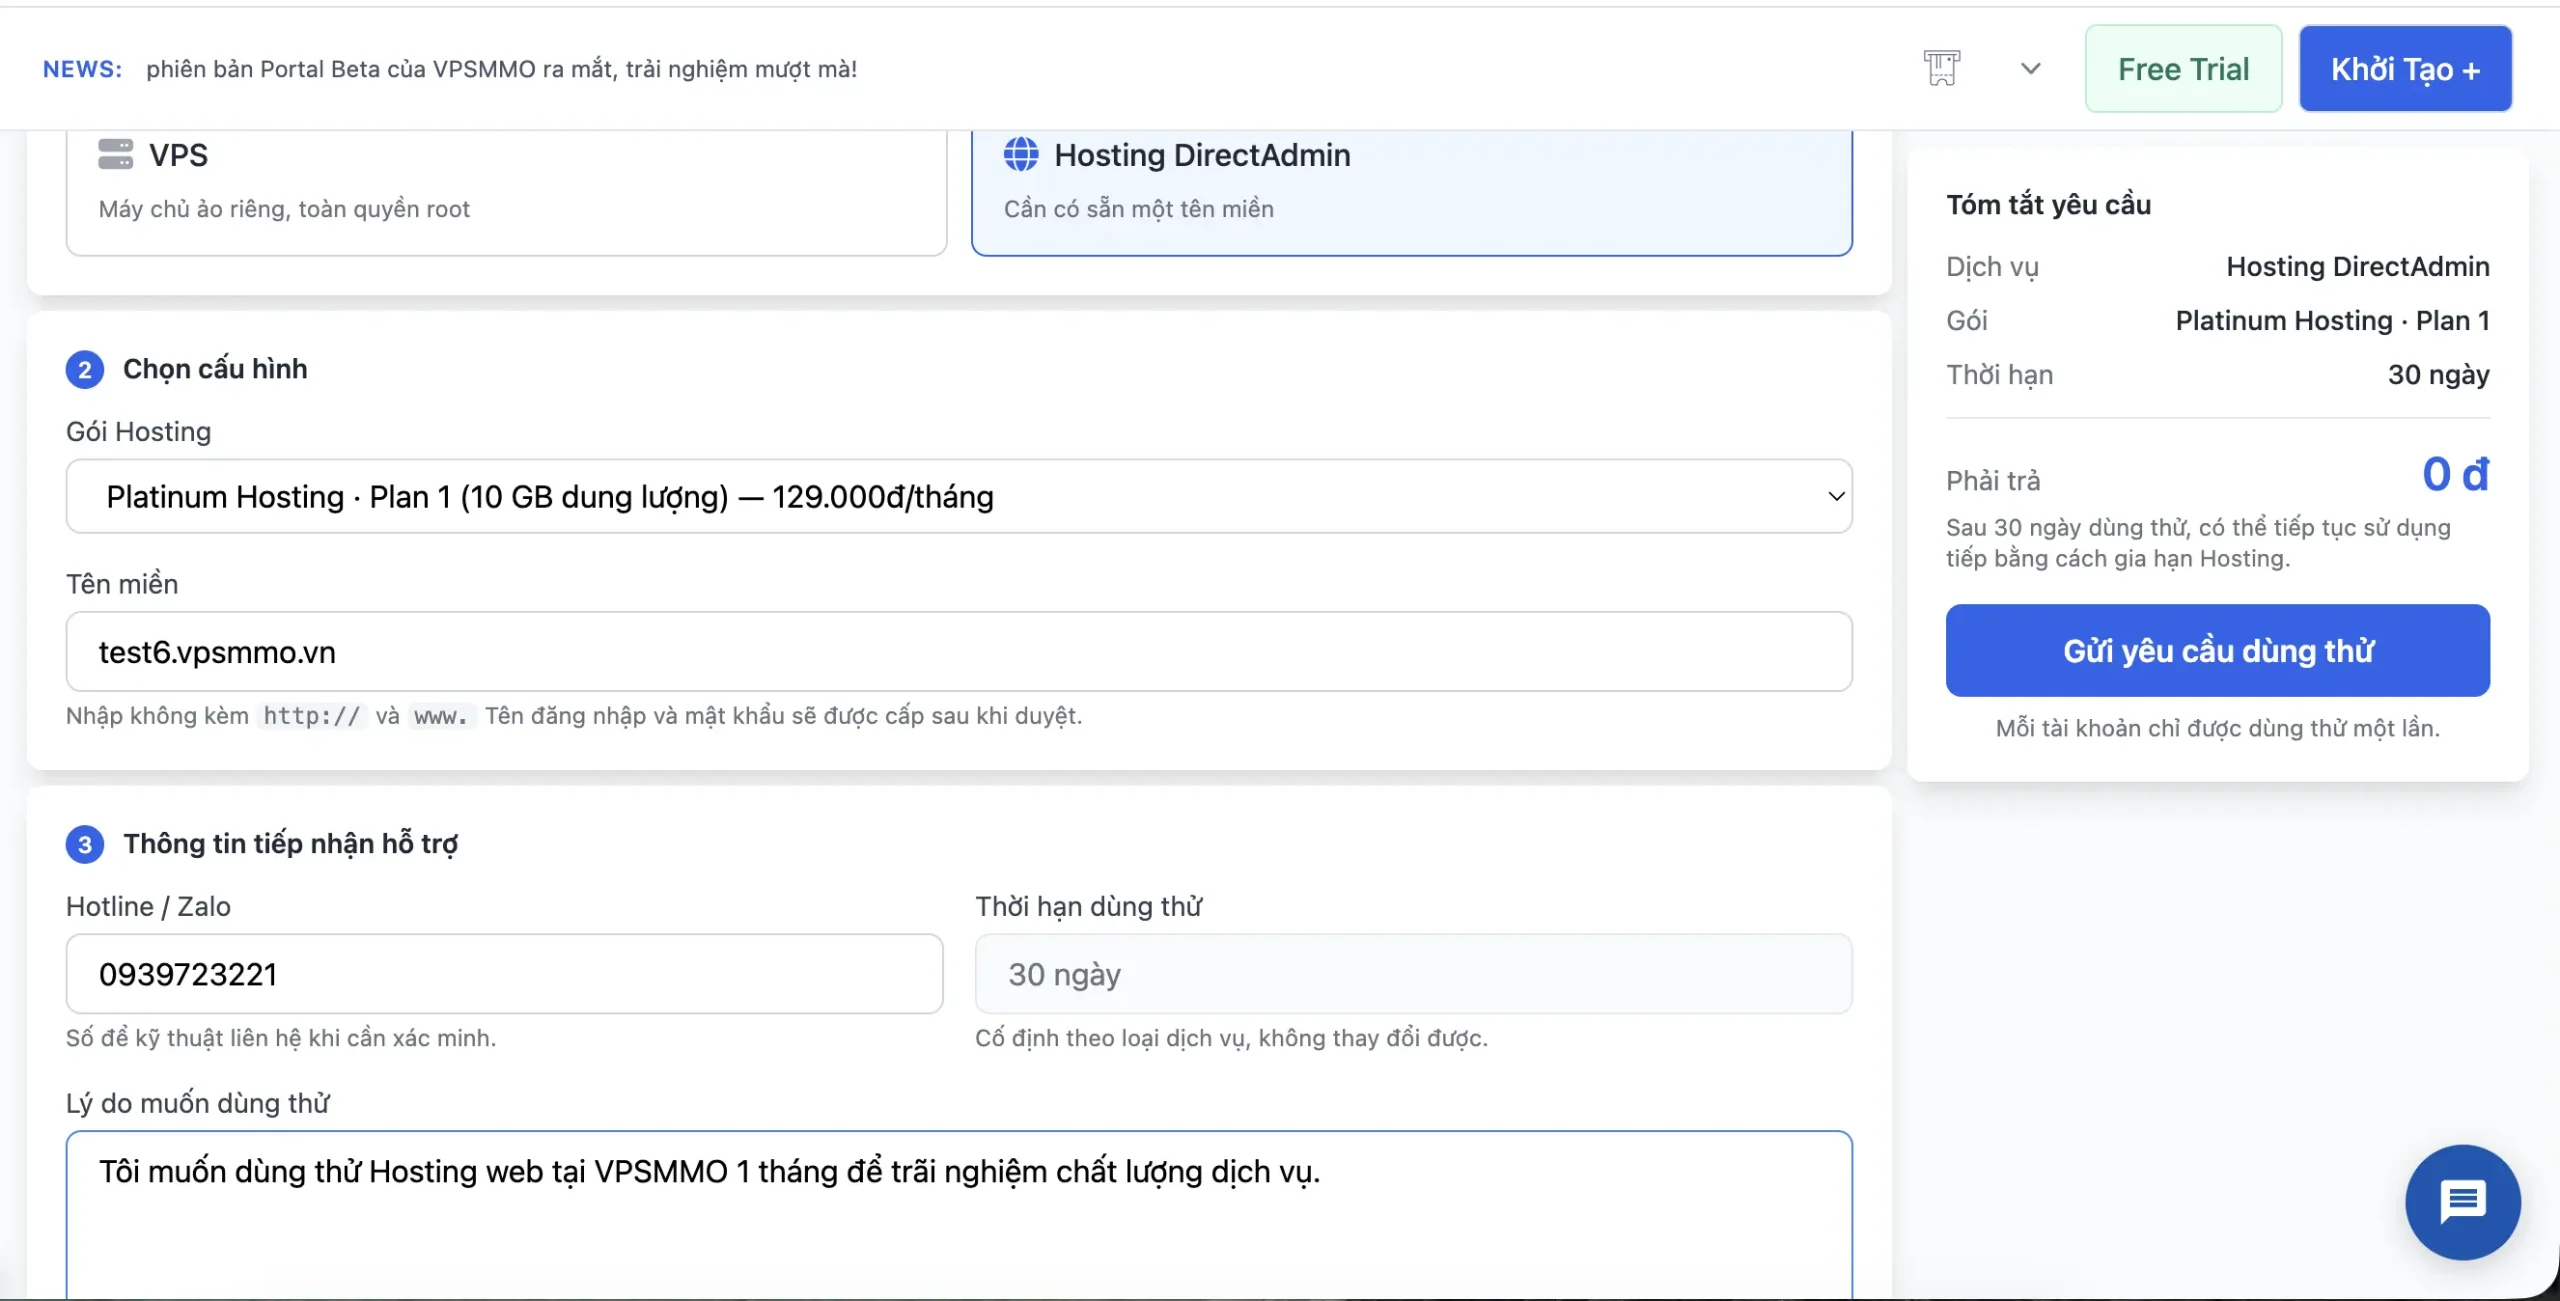Click the '0 đ' payable amount

(x=2456, y=474)
